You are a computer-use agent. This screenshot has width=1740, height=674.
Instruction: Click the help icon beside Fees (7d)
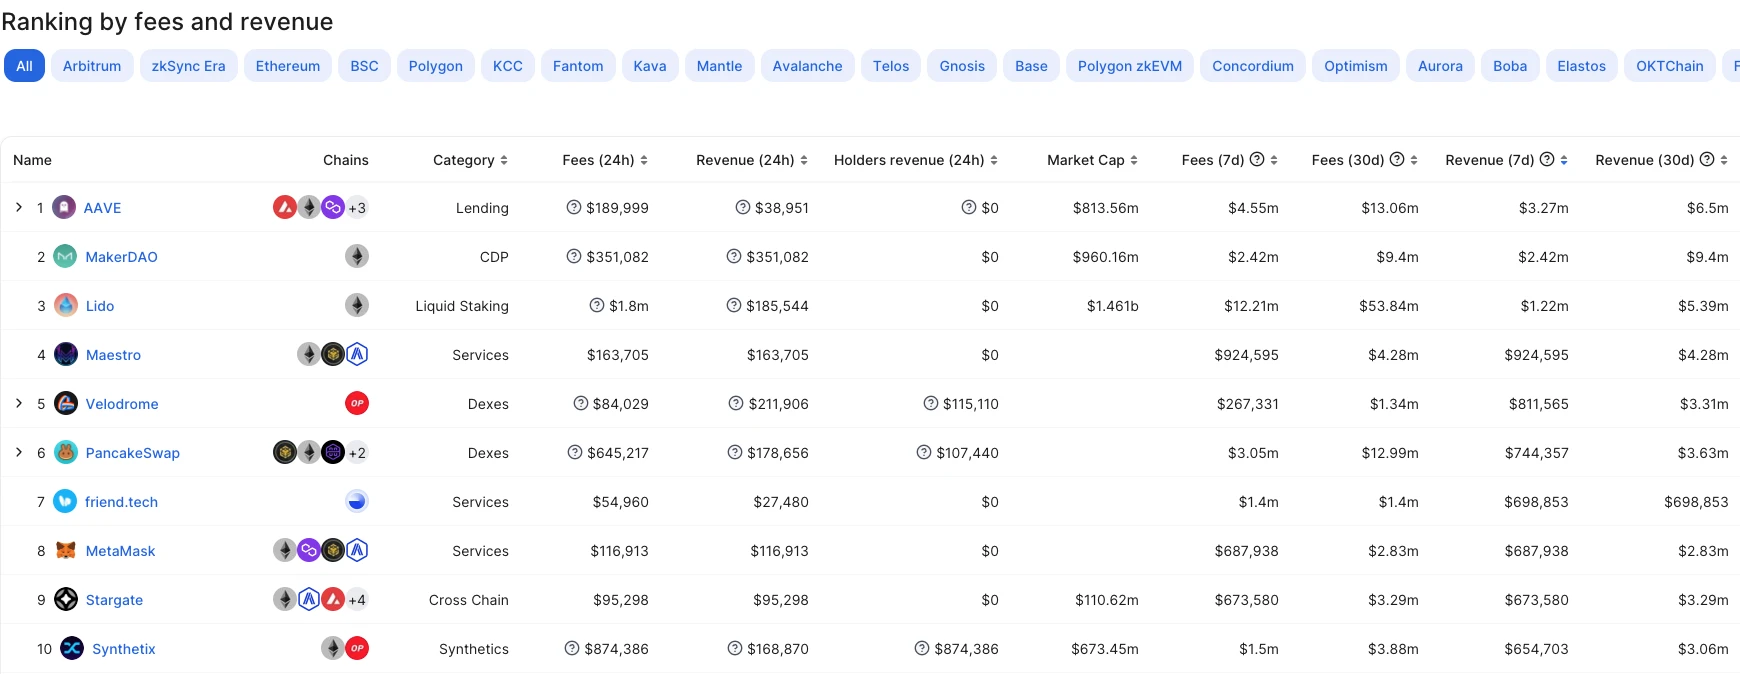(x=1257, y=160)
